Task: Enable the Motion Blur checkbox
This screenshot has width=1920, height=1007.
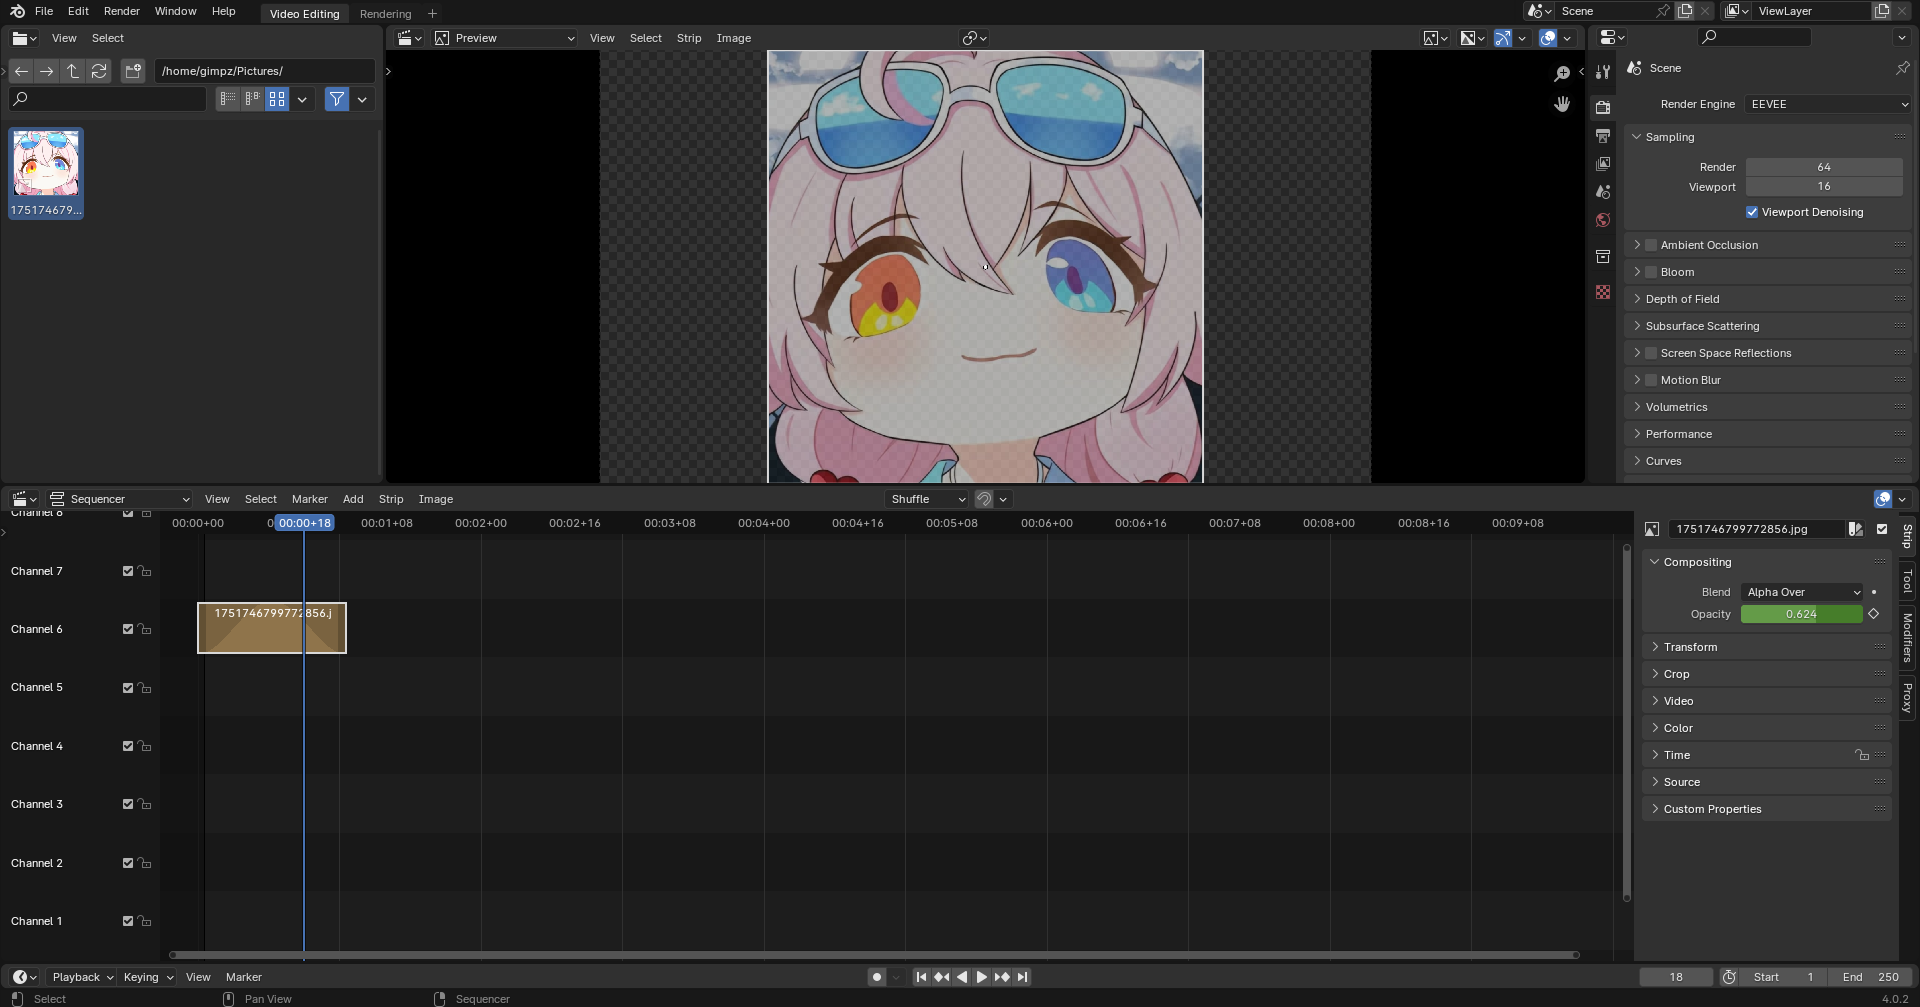Action: (1651, 380)
